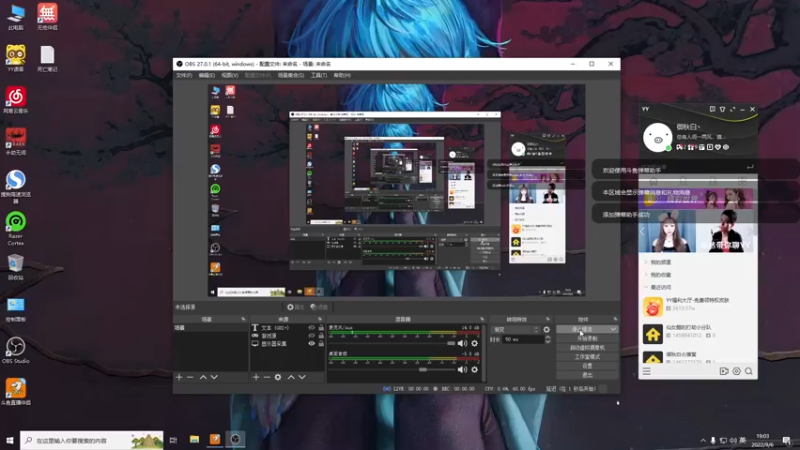Move source down in sources panel
Image resolution: width=800 pixels, height=450 pixels.
pyautogui.click(x=302, y=377)
